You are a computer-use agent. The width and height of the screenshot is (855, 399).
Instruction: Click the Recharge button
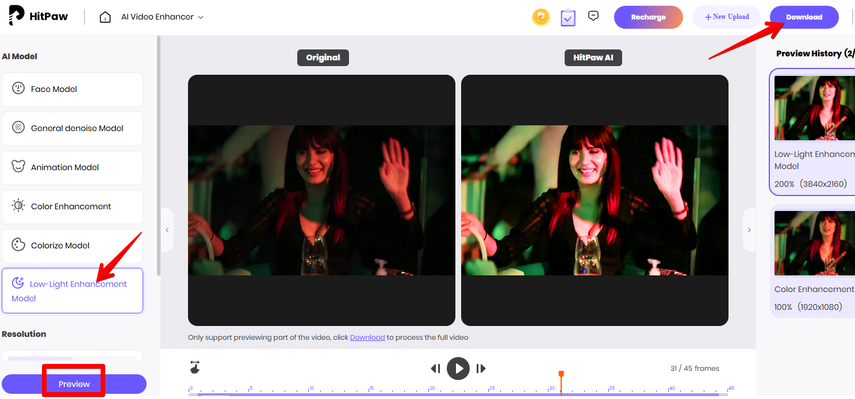[x=648, y=17]
